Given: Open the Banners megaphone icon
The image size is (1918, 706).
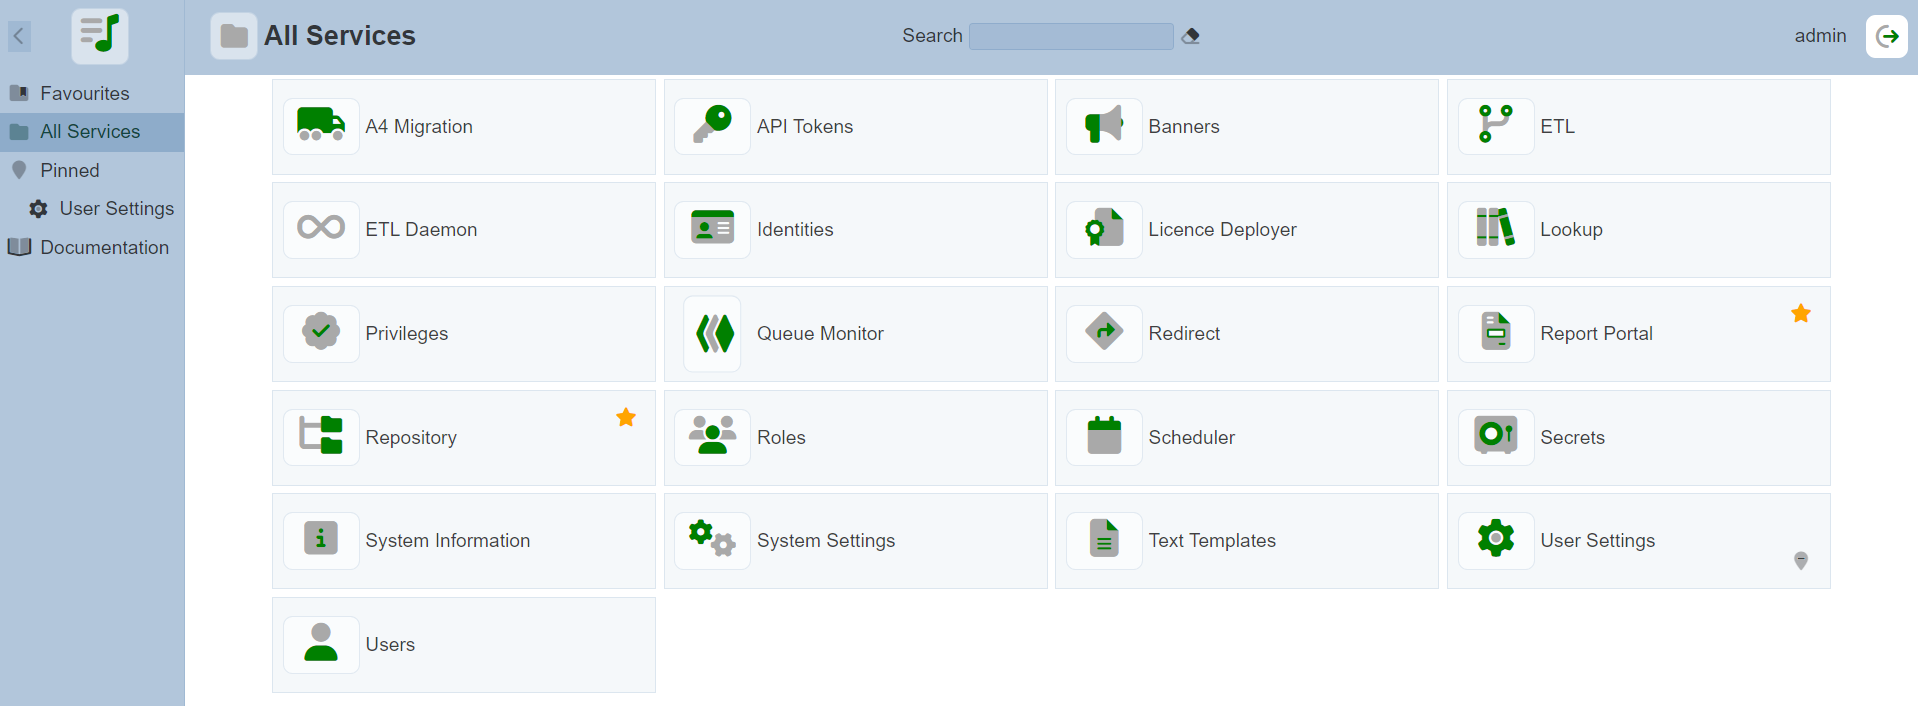Looking at the screenshot, I should click(1104, 126).
